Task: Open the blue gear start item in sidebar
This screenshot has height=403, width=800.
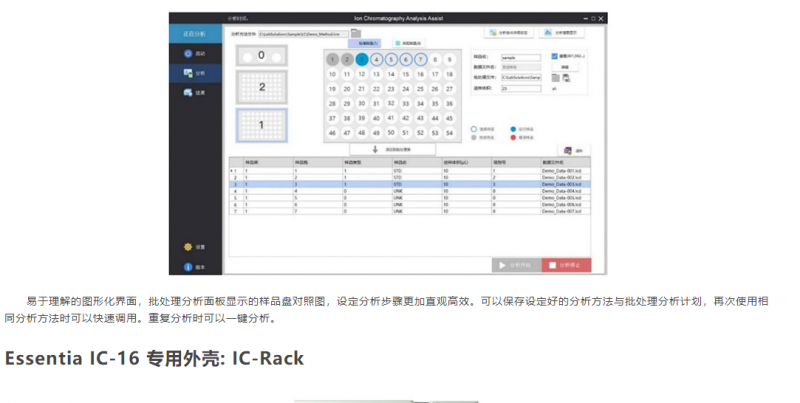Action: 195,54
